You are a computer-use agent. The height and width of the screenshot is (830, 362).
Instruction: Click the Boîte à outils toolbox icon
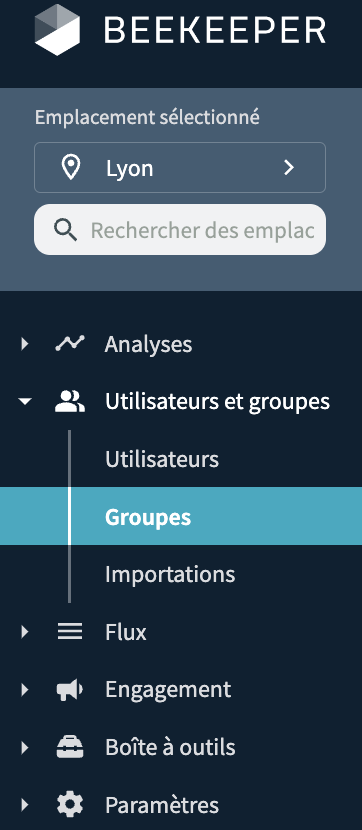pyautogui.click(x=70, y=747)
